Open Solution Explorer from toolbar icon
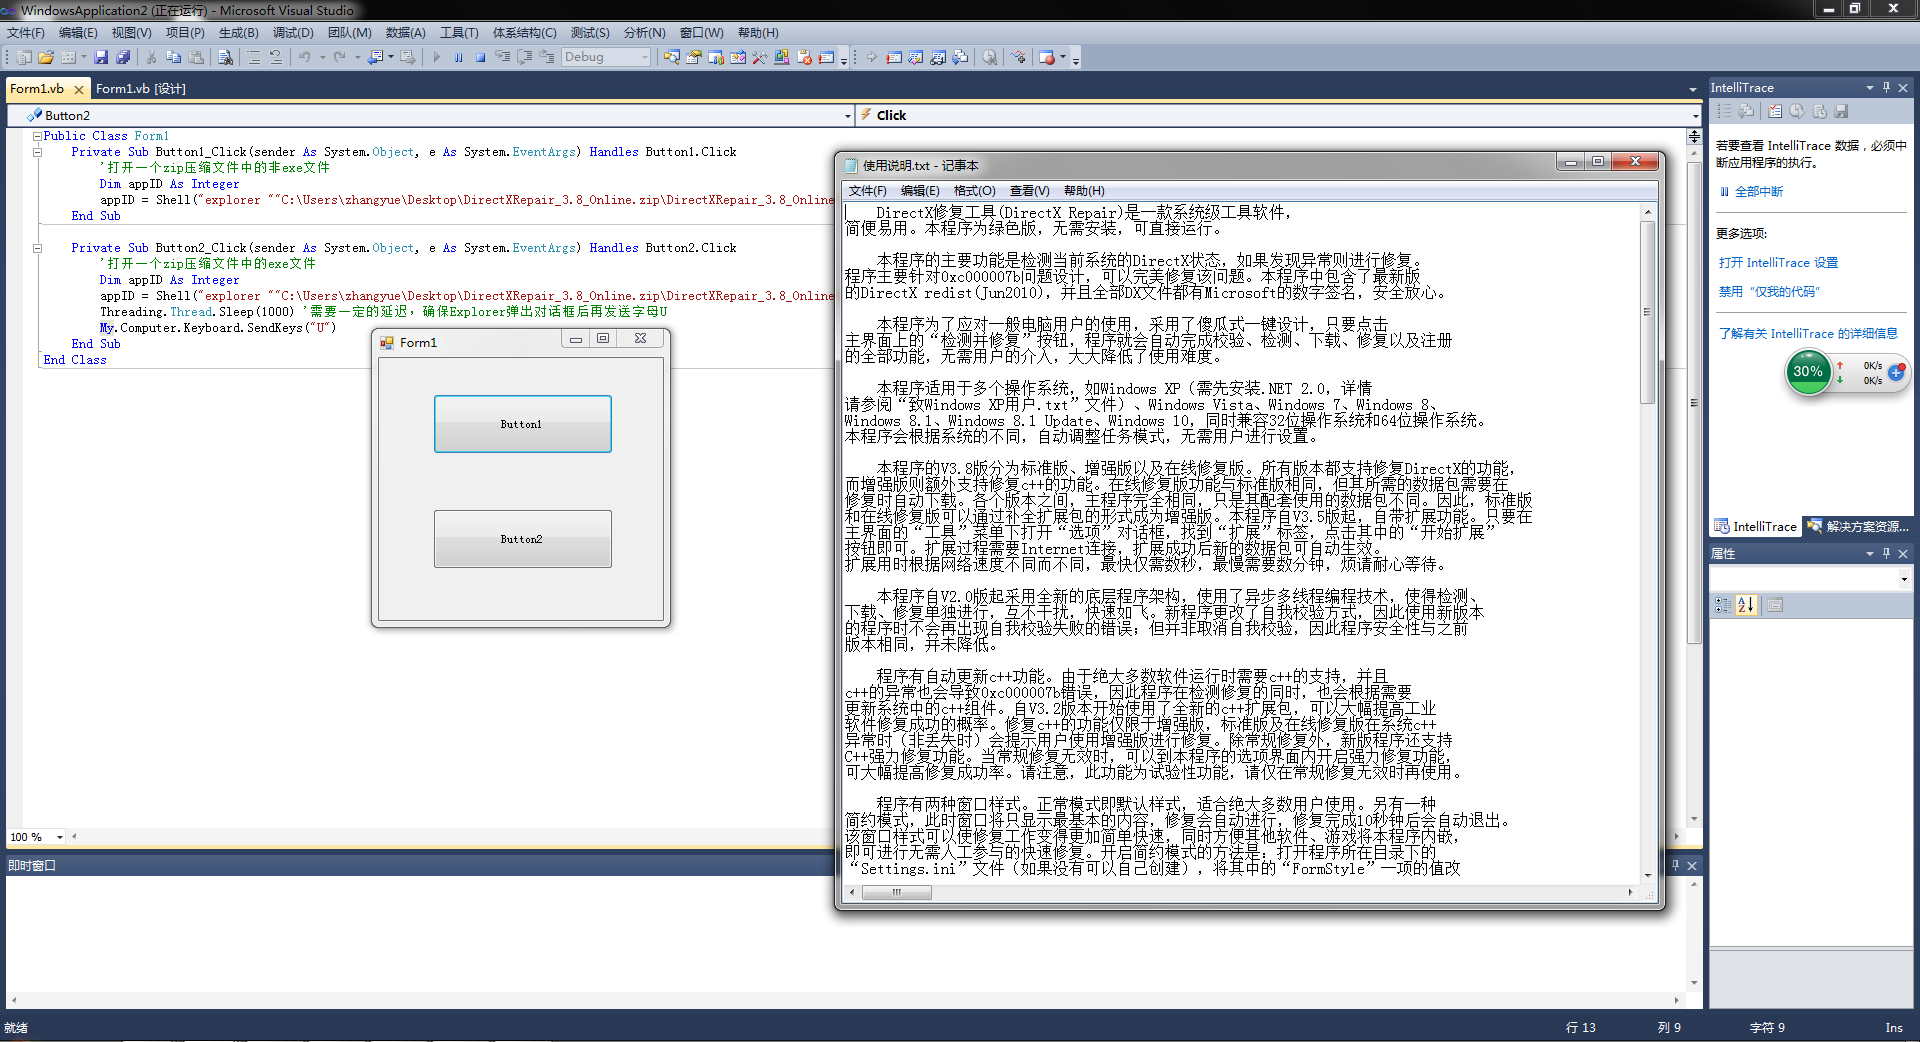The width and height of the screenshot is (1920, 1042). point(672,57)
